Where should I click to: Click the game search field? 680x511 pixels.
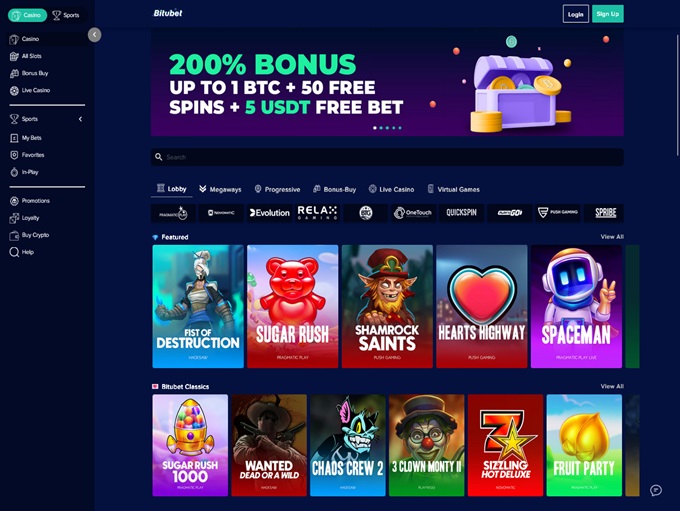click(387, 157)
